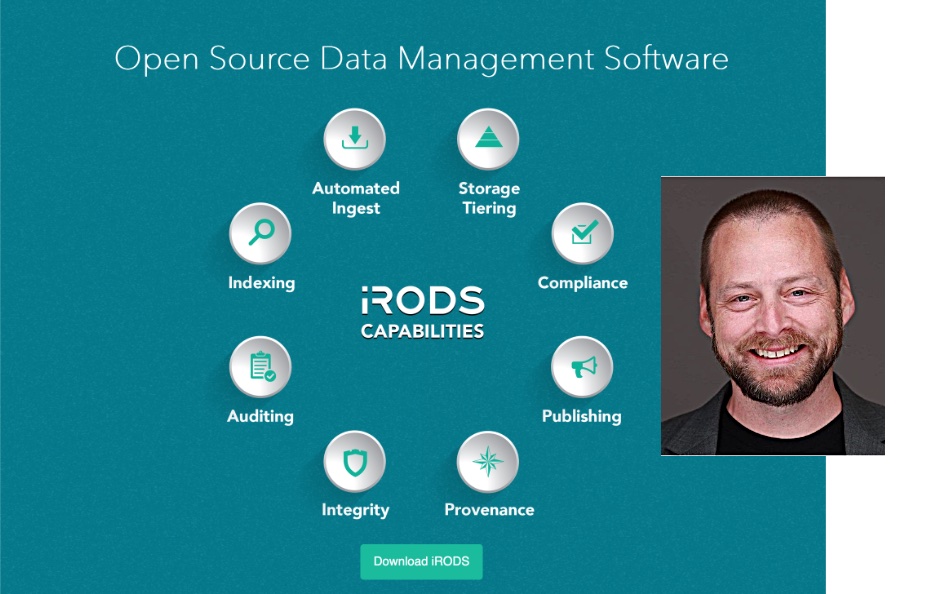Click the 'Storage Tiering' label text
The width and height of the screenshot is (950, 594).
pos(489,198)
